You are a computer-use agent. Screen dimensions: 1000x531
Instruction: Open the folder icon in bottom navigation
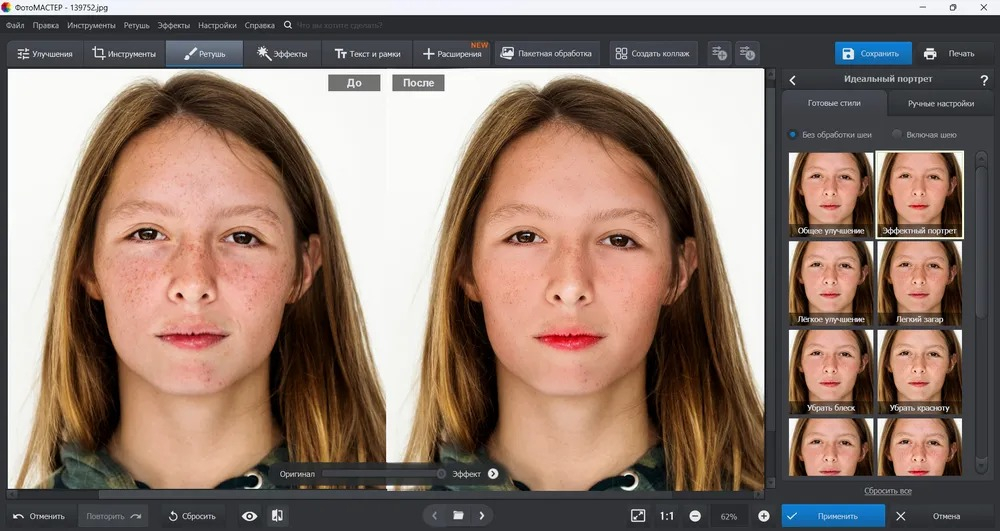click(x=458, y=516)
